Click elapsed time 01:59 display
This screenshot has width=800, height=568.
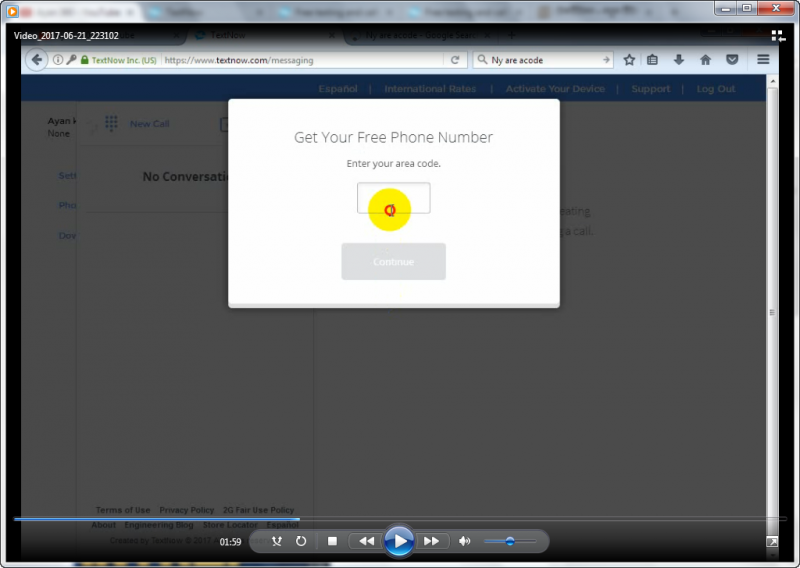pyautogui.click(x=230, y=541)
